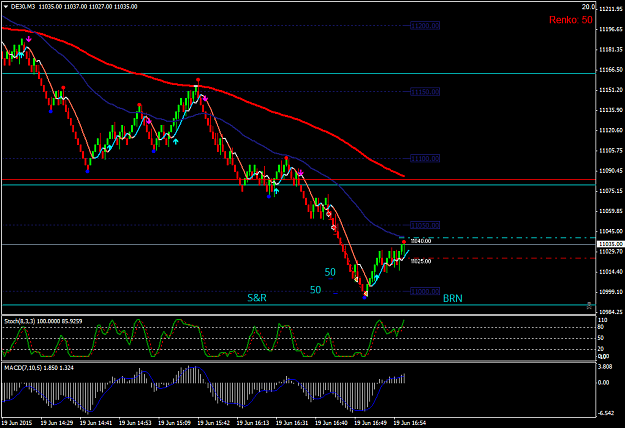Click the expert advisor icon near 10984.25
Viewport: 625px width, 428px height.
click(x=589, y=306)
